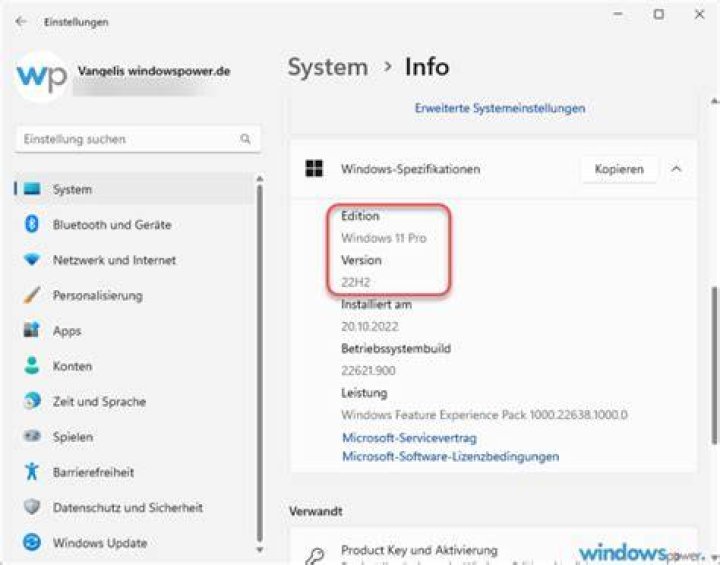Screen dimensions: 720x565
Task: Click the install date 20.10.2022
Action: pos(370,326)
